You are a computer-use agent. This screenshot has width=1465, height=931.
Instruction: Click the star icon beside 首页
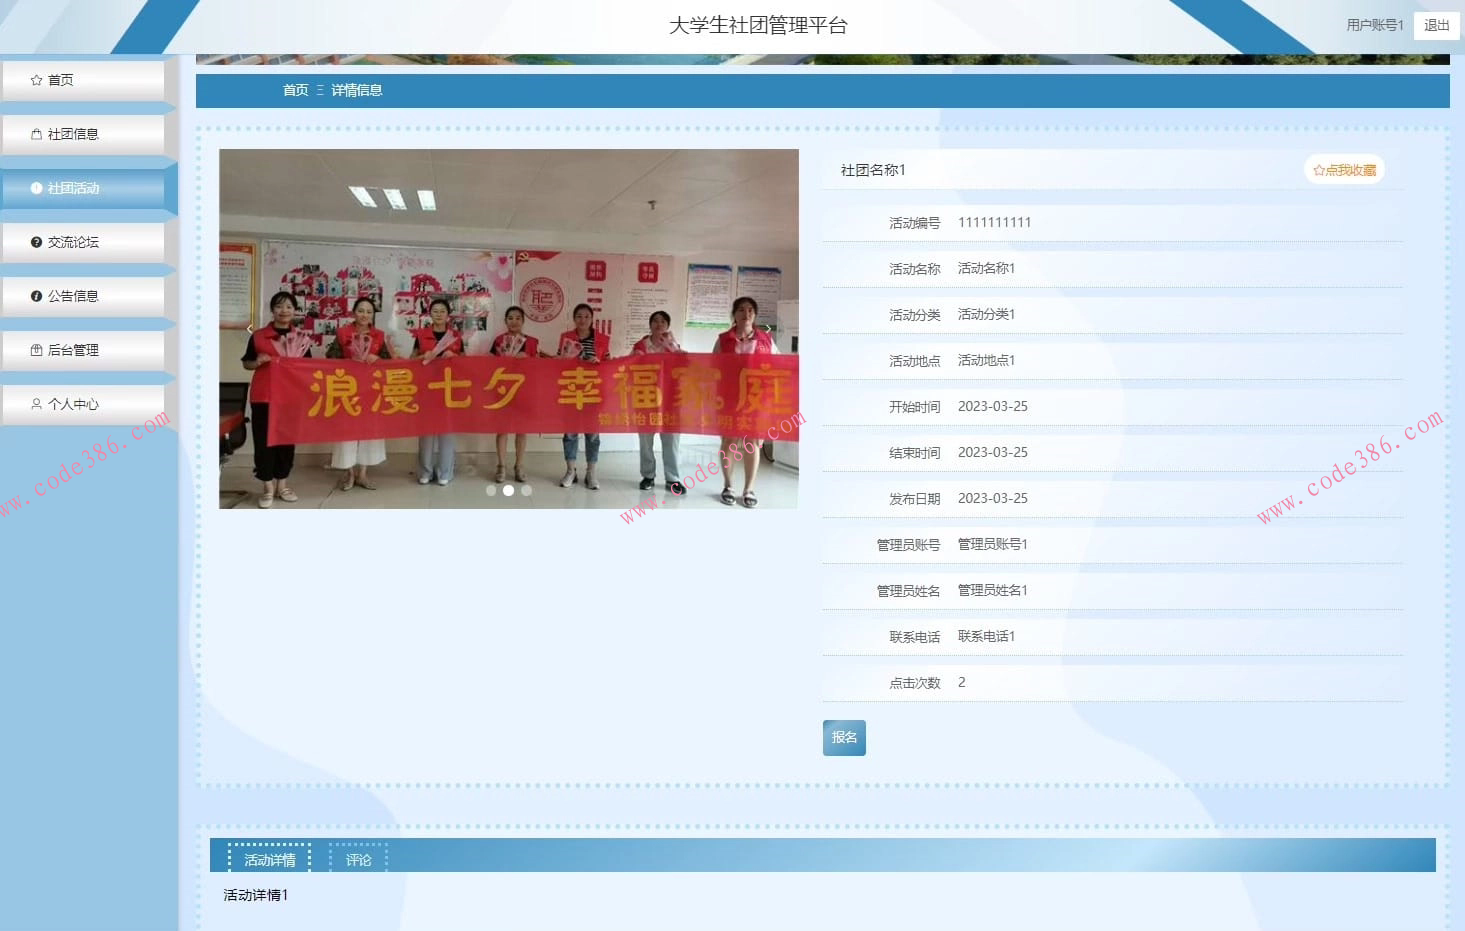point(37,80)
